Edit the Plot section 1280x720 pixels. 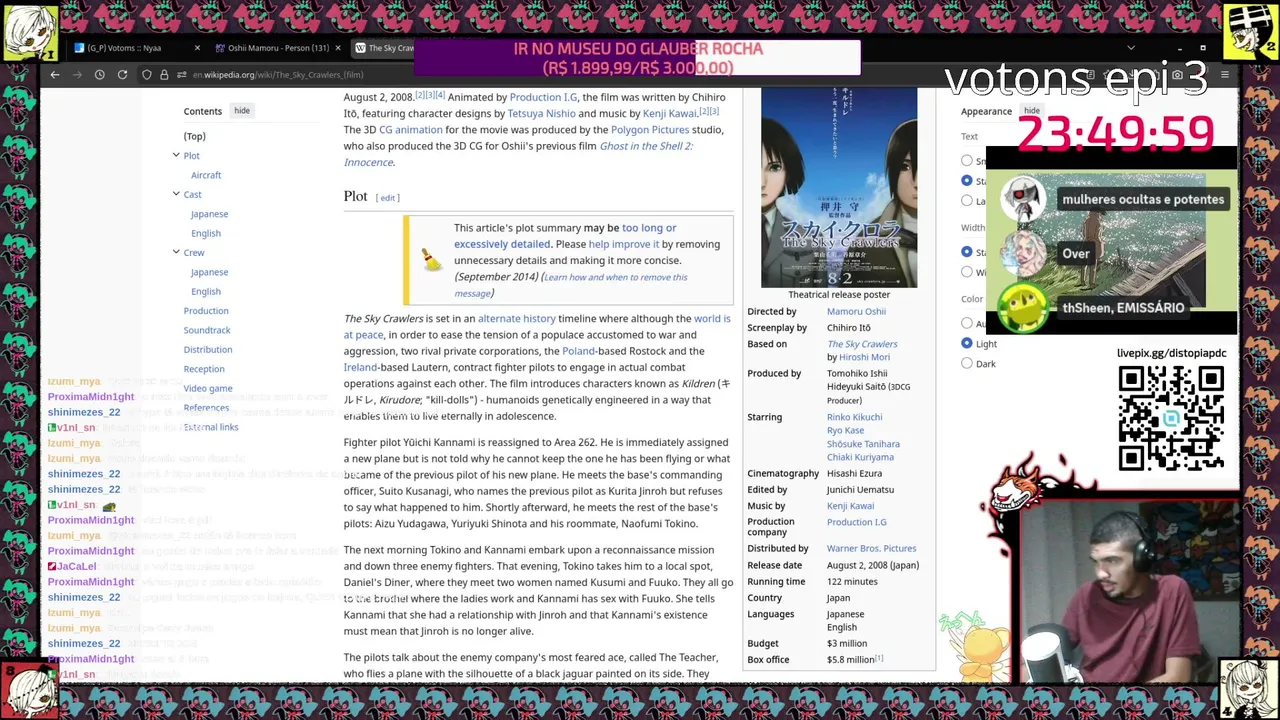[x=387, y=198]
